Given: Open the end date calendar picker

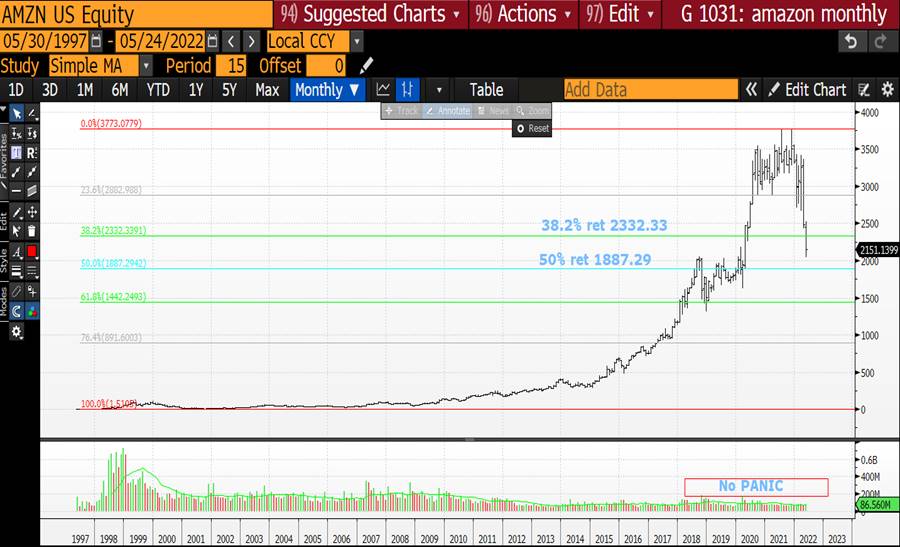Looking at the screenshot, I should pos(212,41).
